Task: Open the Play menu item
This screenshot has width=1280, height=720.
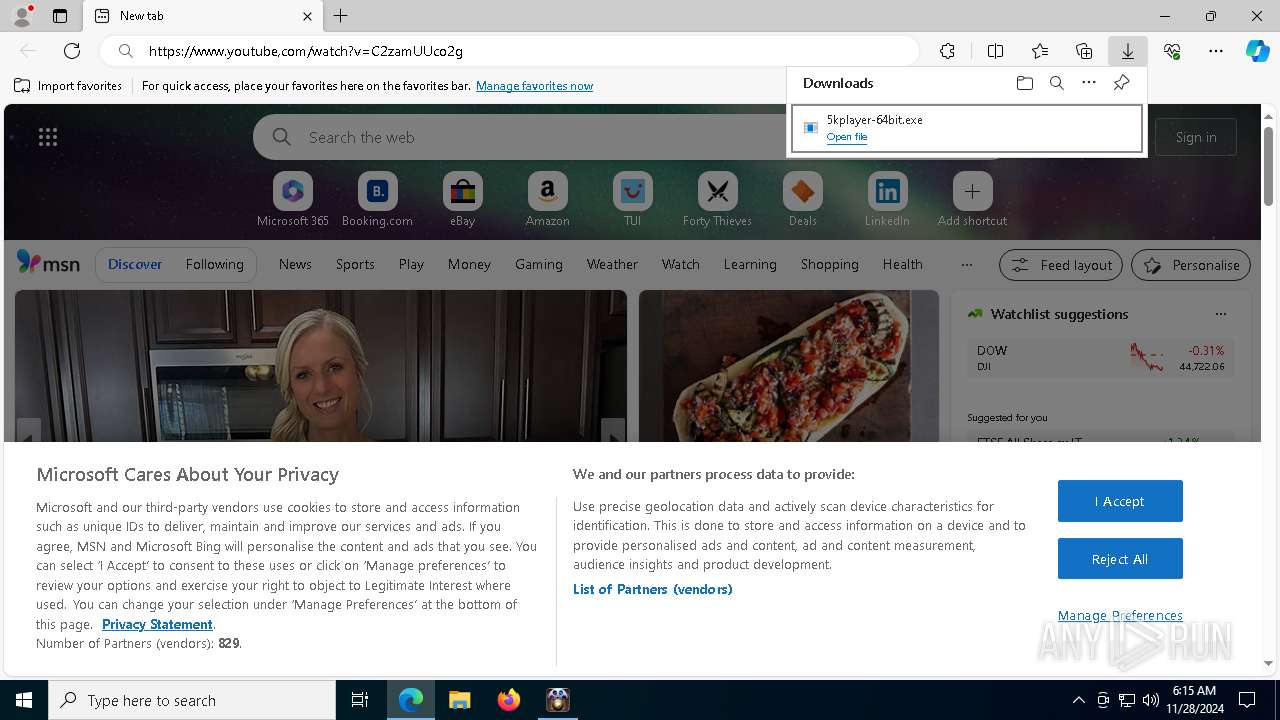Action: (x=411, y=264)
